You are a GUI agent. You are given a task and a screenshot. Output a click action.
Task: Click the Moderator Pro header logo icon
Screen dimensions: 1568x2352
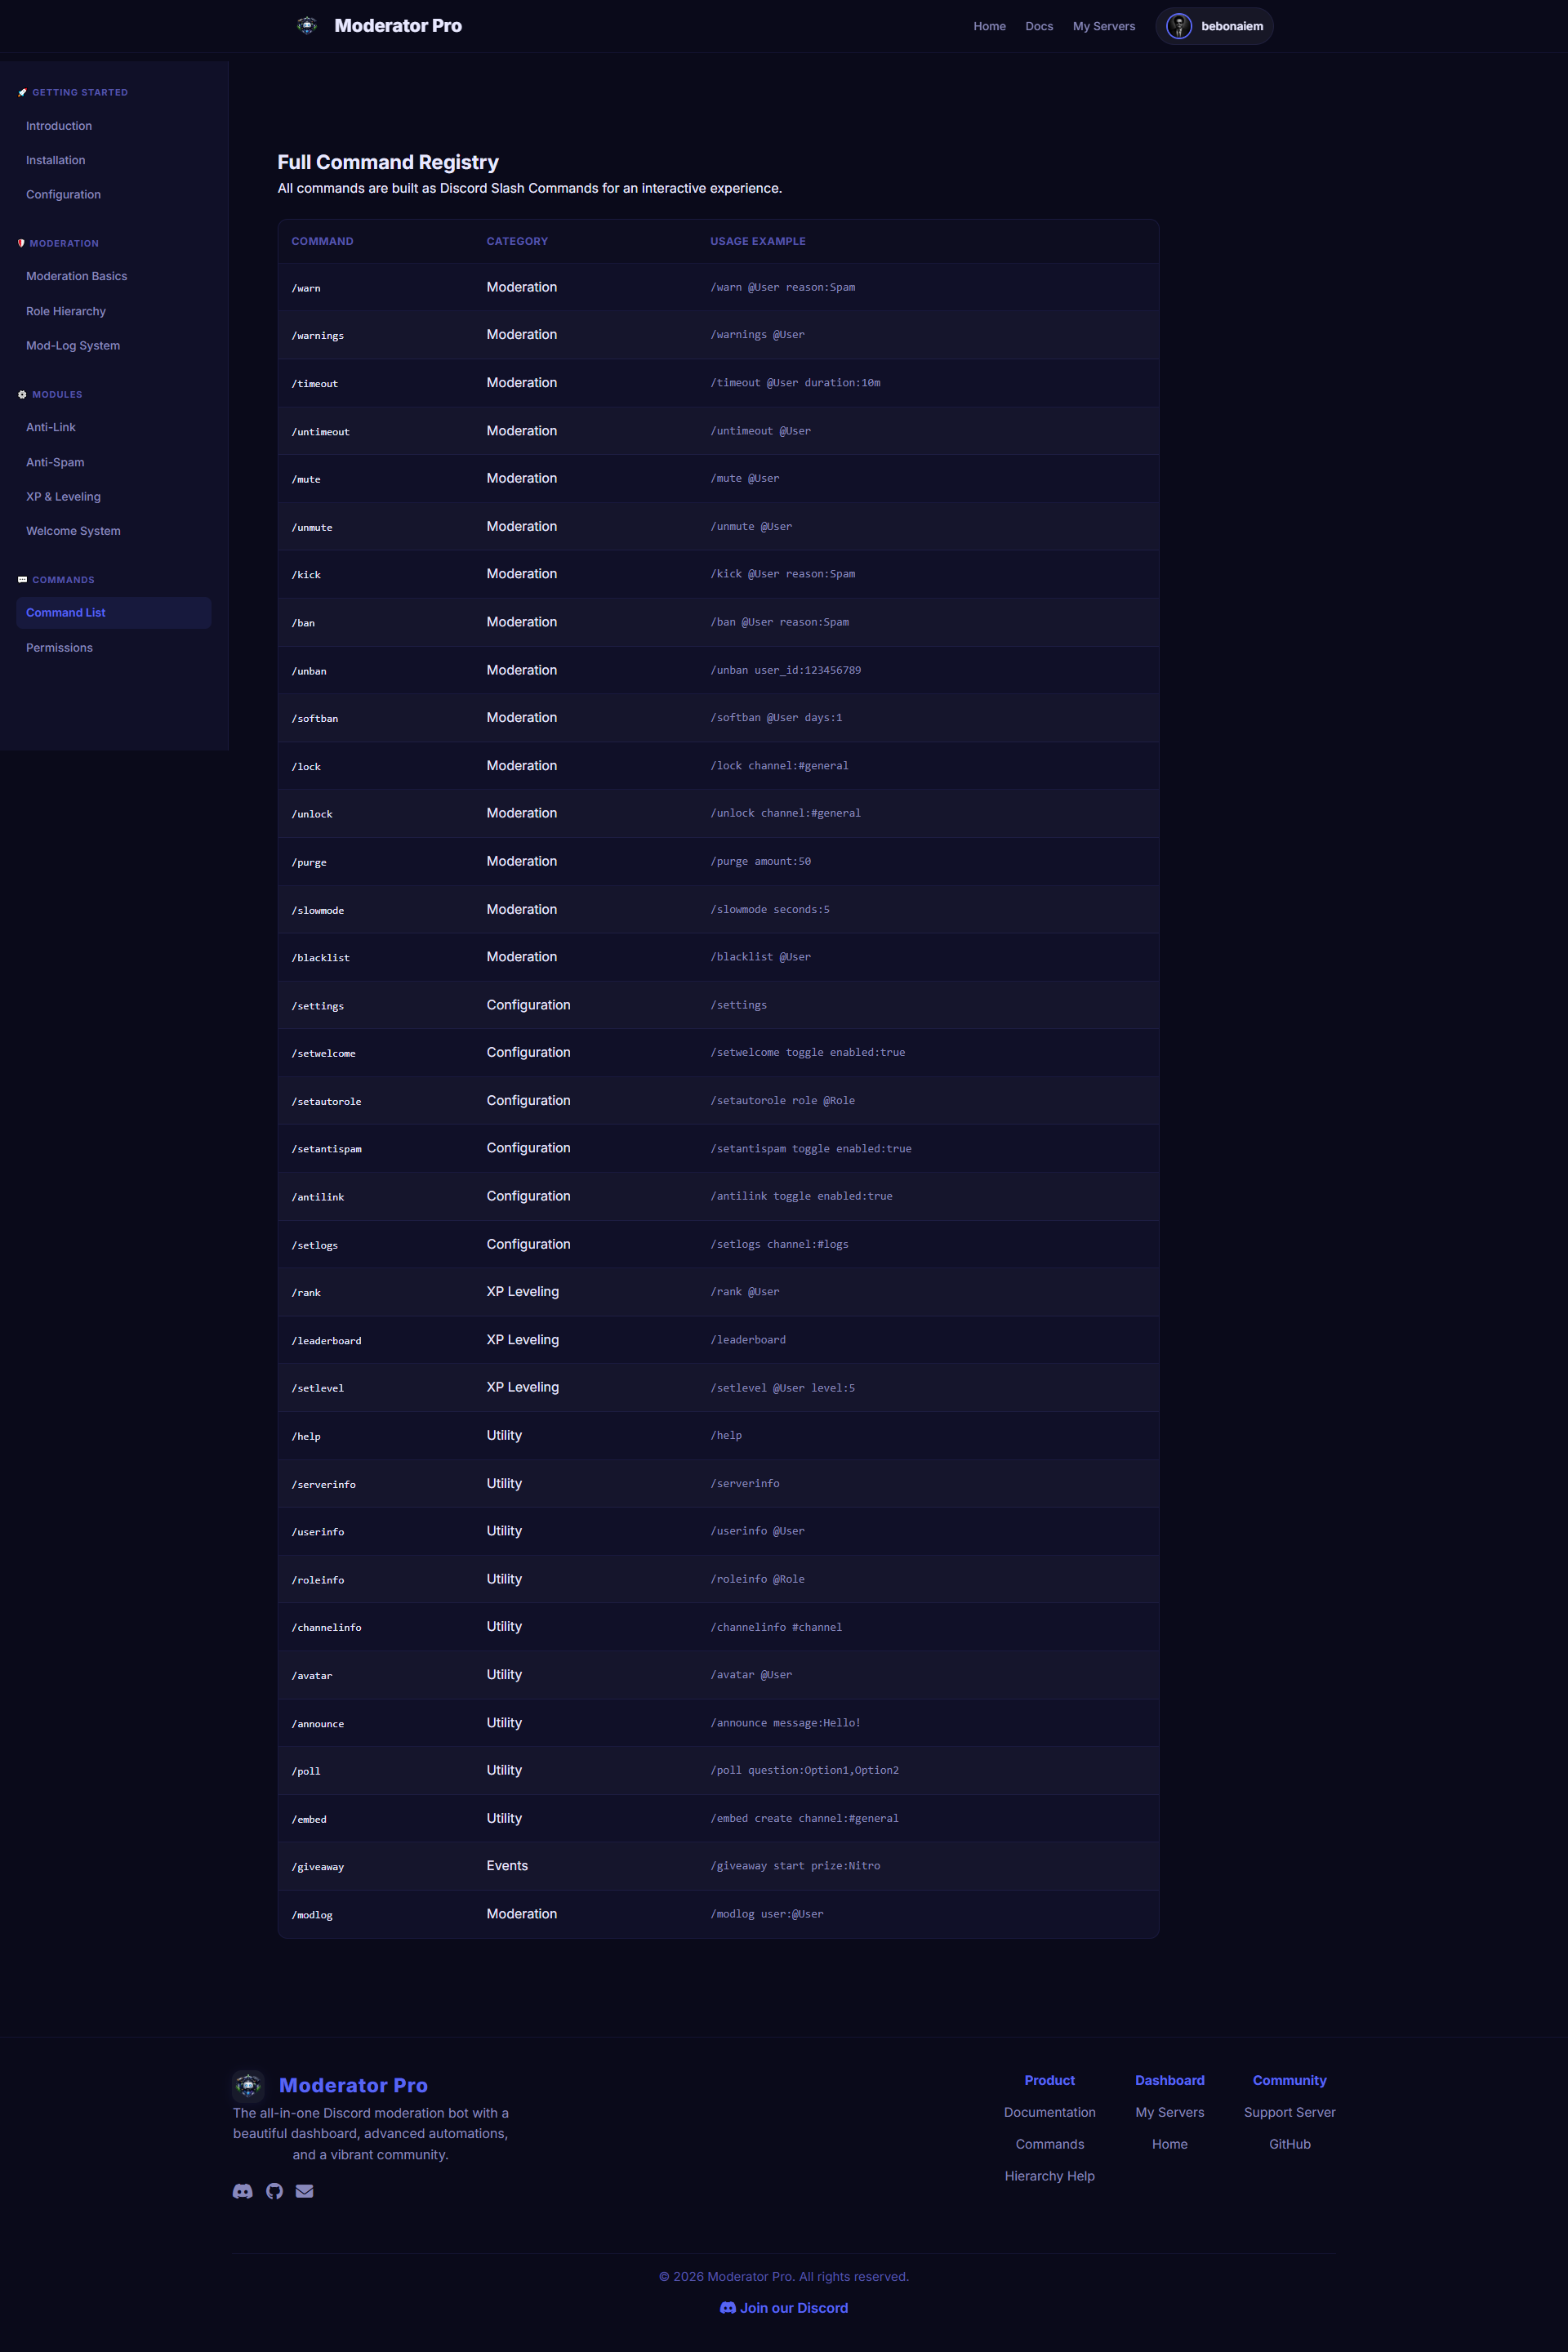pyautogui.click(x=307, y=26)
